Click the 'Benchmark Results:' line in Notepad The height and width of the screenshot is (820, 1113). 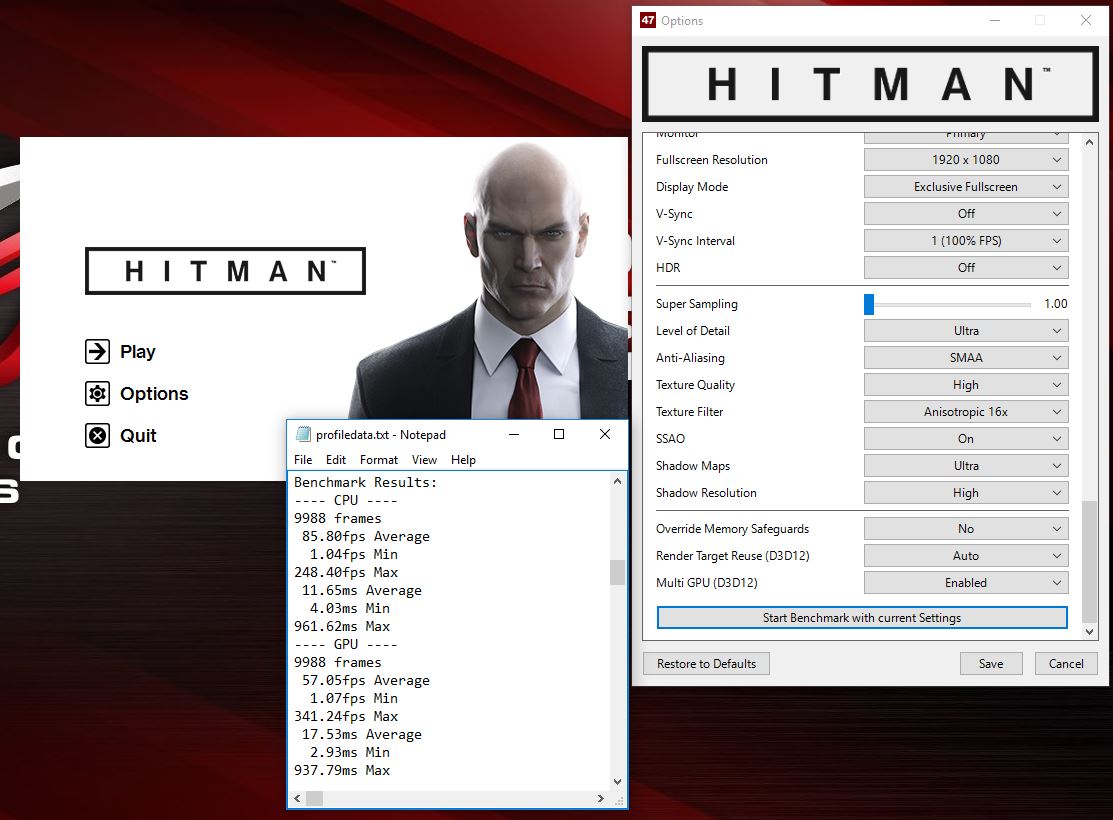366,482
